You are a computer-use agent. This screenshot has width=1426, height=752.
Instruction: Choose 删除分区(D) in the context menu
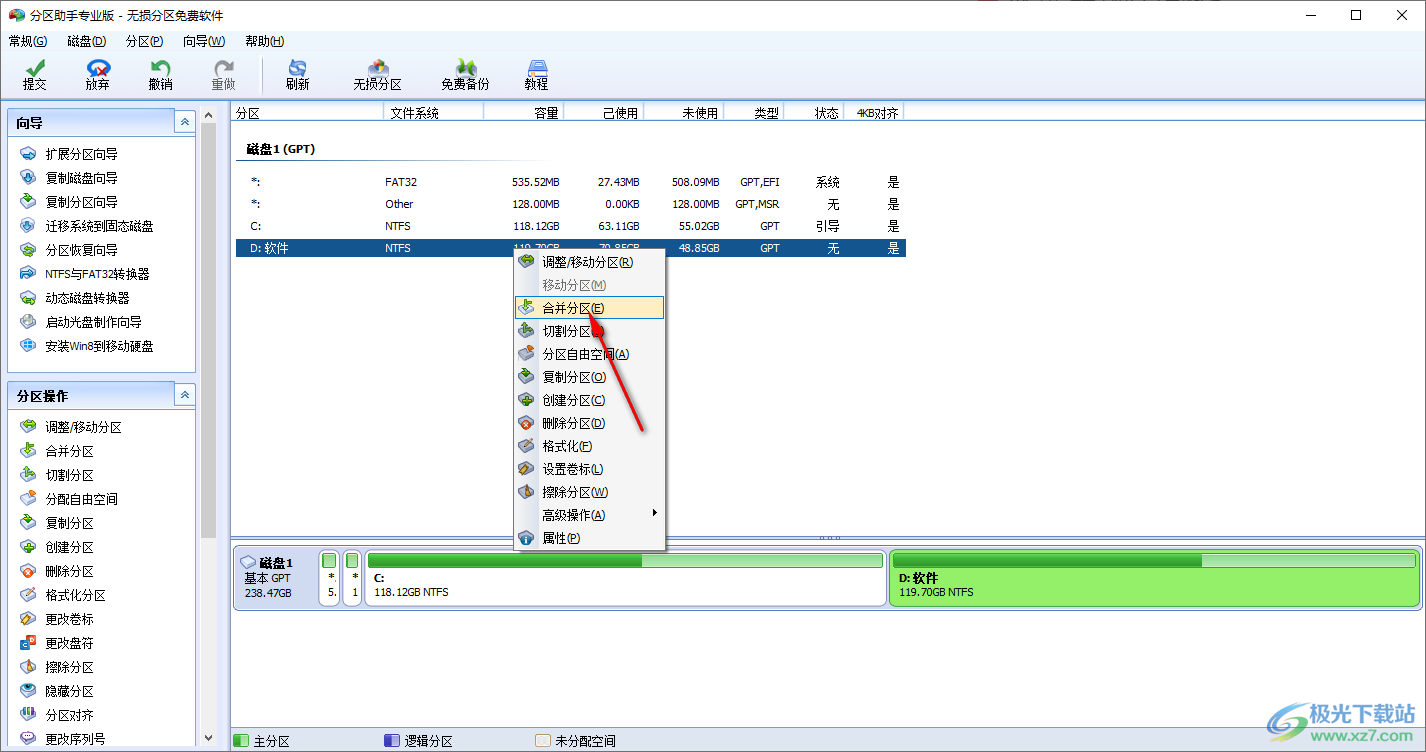click(589, 423)
